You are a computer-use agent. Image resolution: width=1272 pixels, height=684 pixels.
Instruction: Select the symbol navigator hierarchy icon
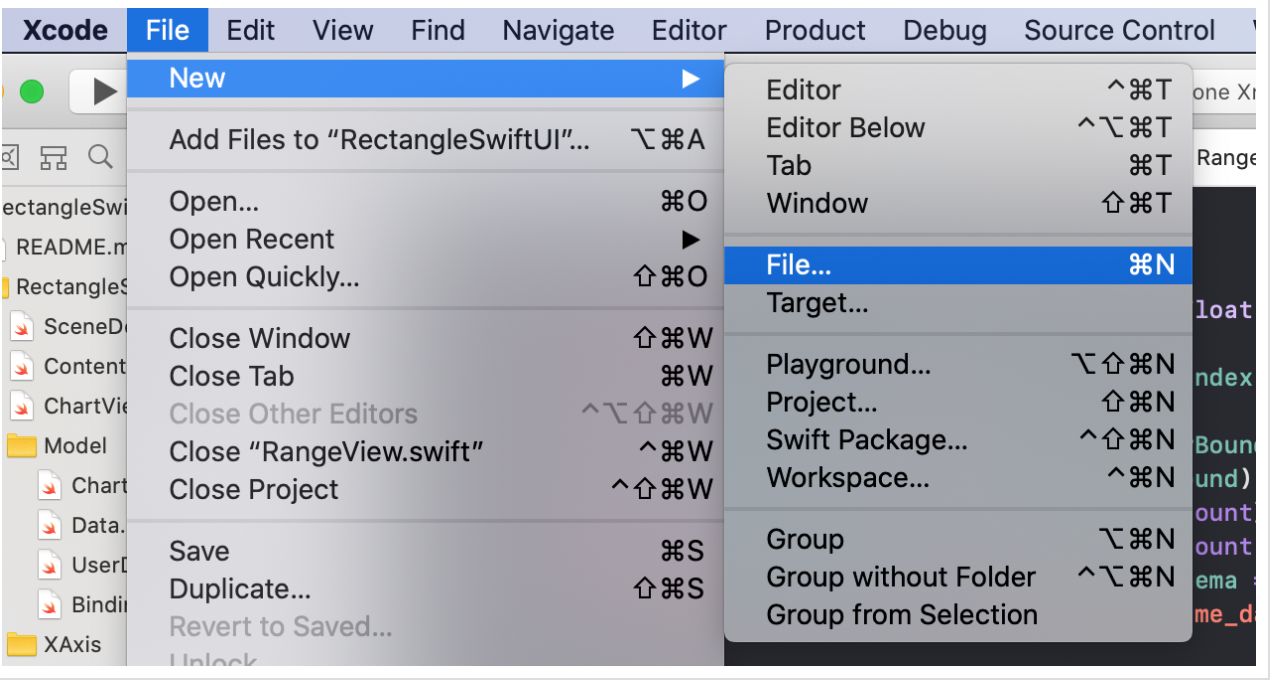54,158
